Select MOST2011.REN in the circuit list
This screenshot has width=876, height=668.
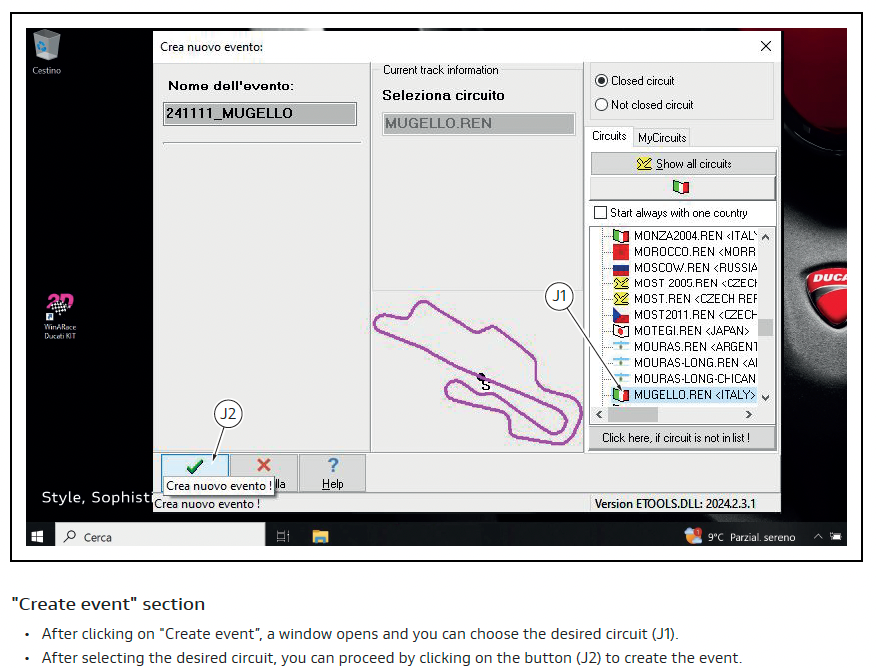point(695,315)
